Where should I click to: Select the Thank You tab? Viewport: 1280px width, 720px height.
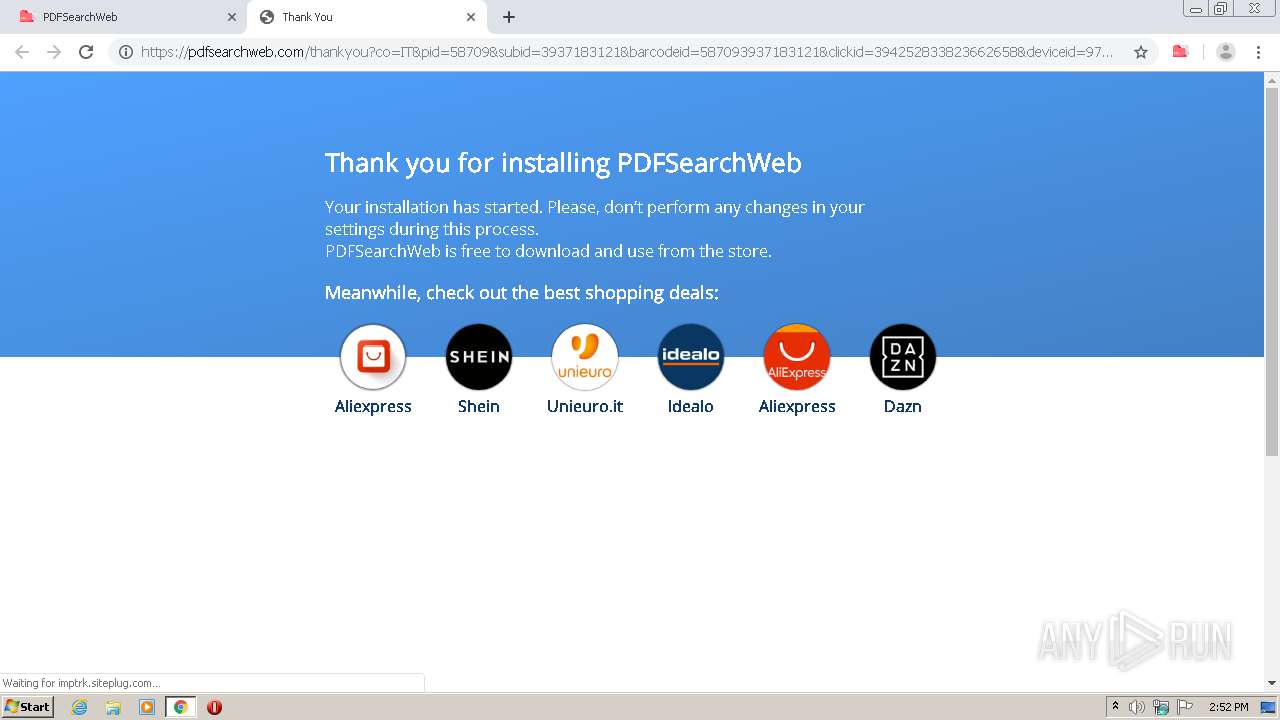click(365, 17)
